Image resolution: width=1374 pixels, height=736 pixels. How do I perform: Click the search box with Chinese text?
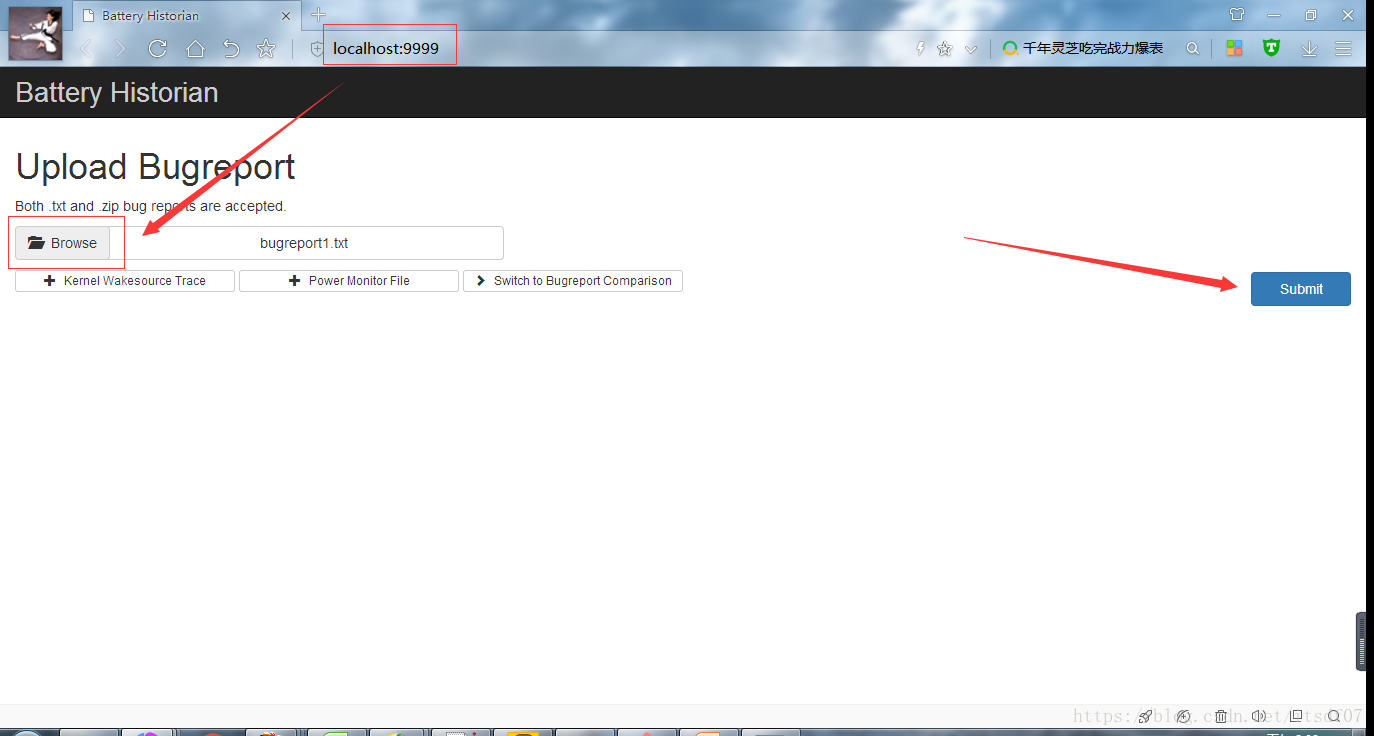tap(1091, 48)
